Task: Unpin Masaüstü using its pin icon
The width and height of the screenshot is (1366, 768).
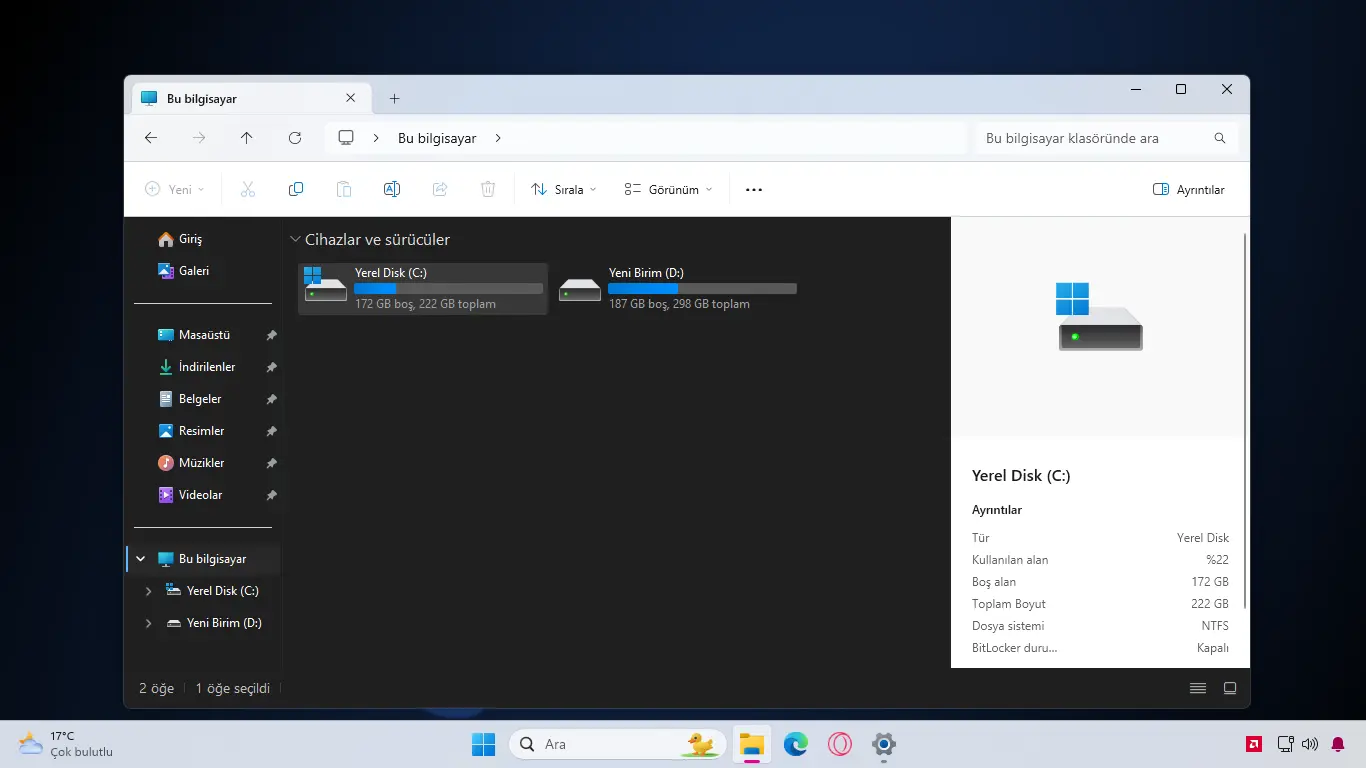Action: tap(271, 335)
